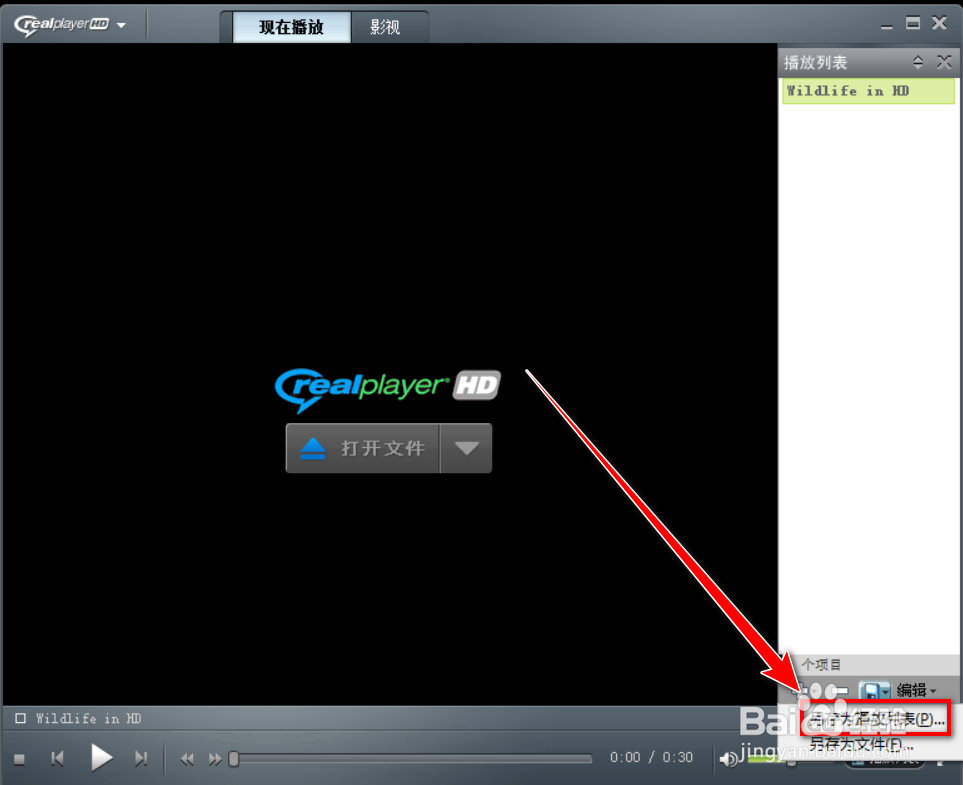Switch to the 现在播放 tab
The width and height of the screenshot is (963, 785).
point(291,27)
